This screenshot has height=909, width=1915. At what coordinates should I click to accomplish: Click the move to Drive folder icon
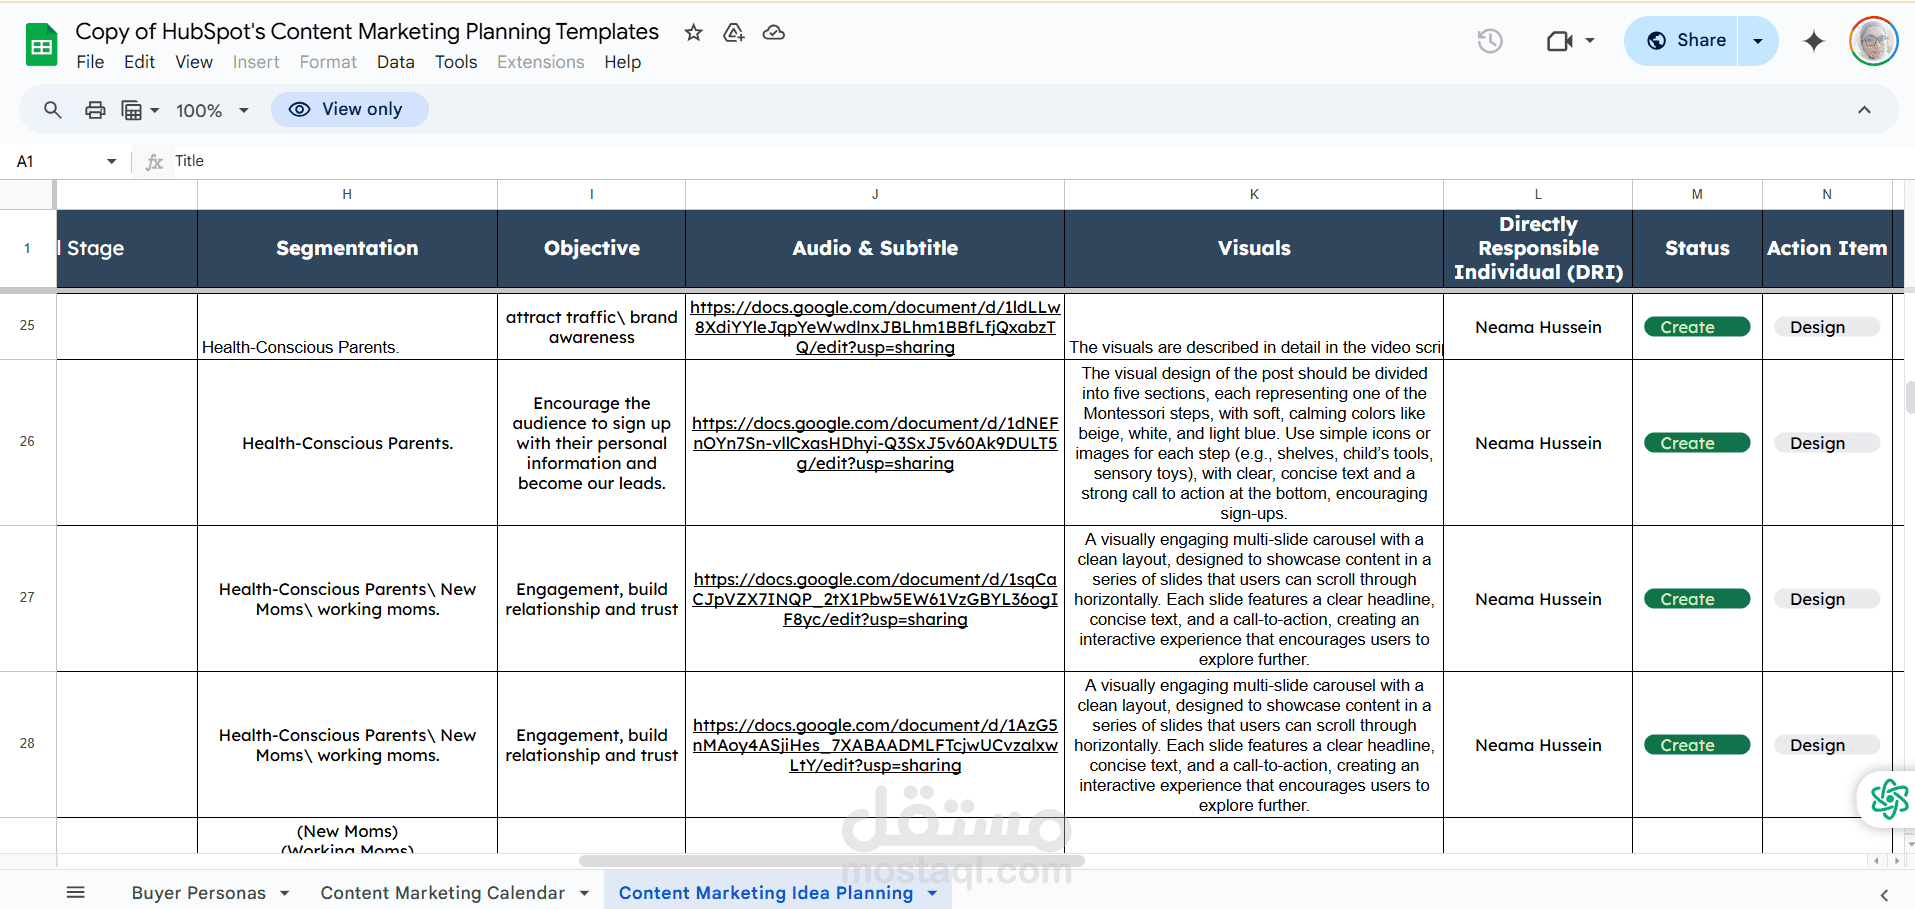point(734,33)
